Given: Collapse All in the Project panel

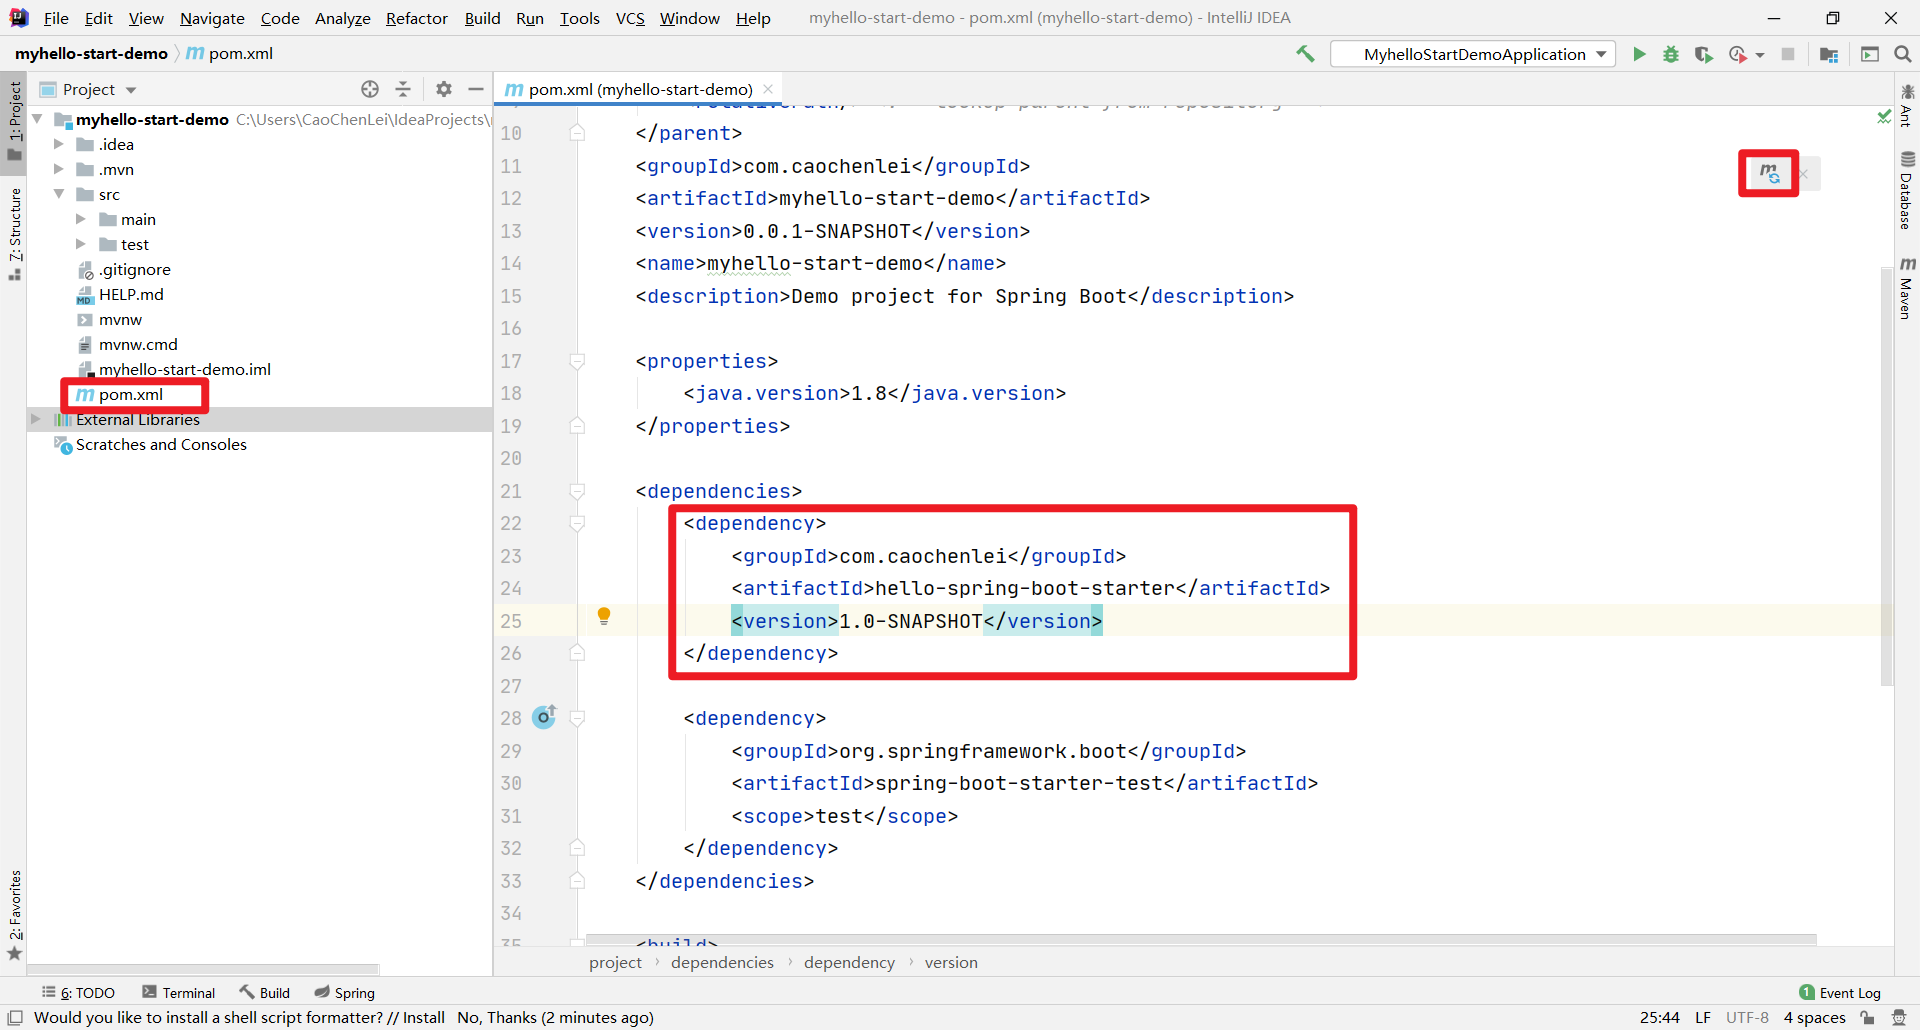Looking at the screenshot, I should point(403,89).
